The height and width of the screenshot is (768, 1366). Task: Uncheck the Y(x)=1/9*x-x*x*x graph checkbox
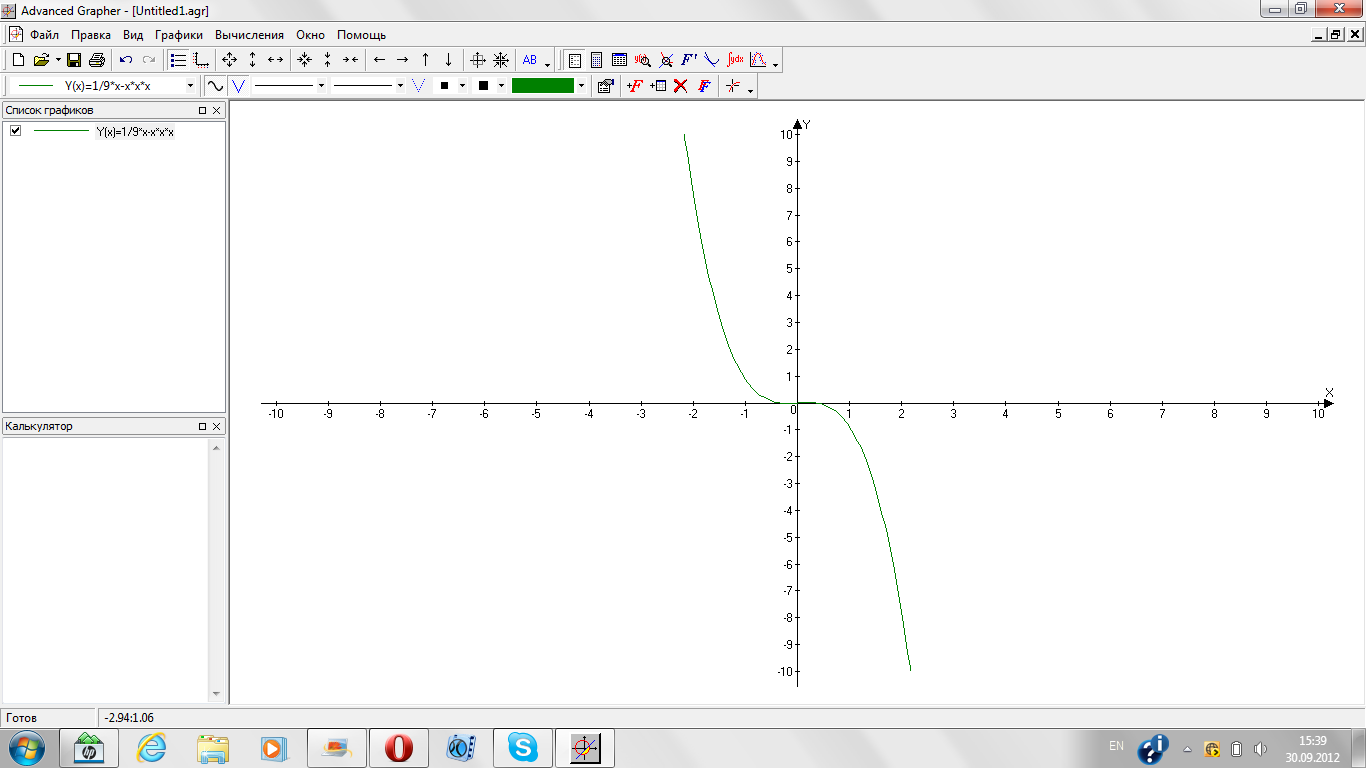pos(15,131)
